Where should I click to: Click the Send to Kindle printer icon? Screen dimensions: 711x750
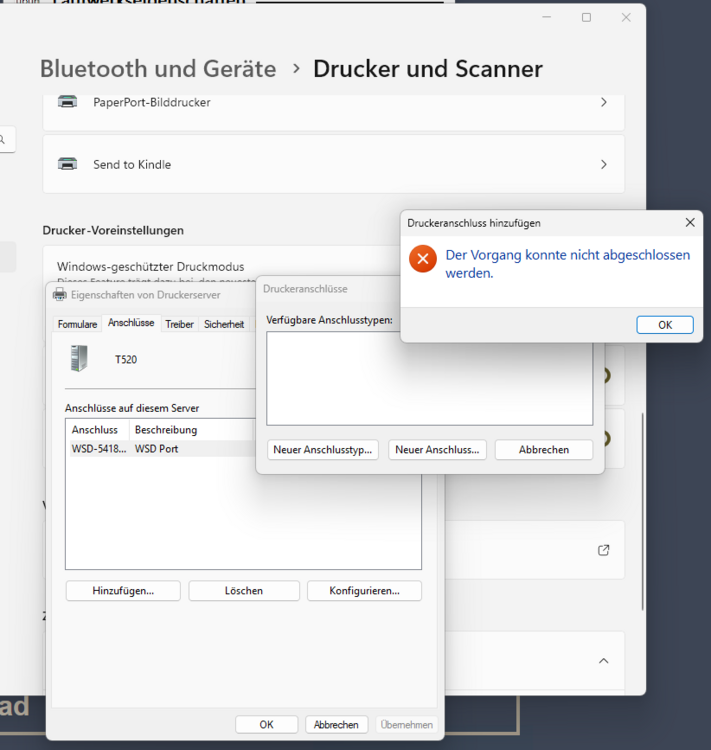click(67, 164)
